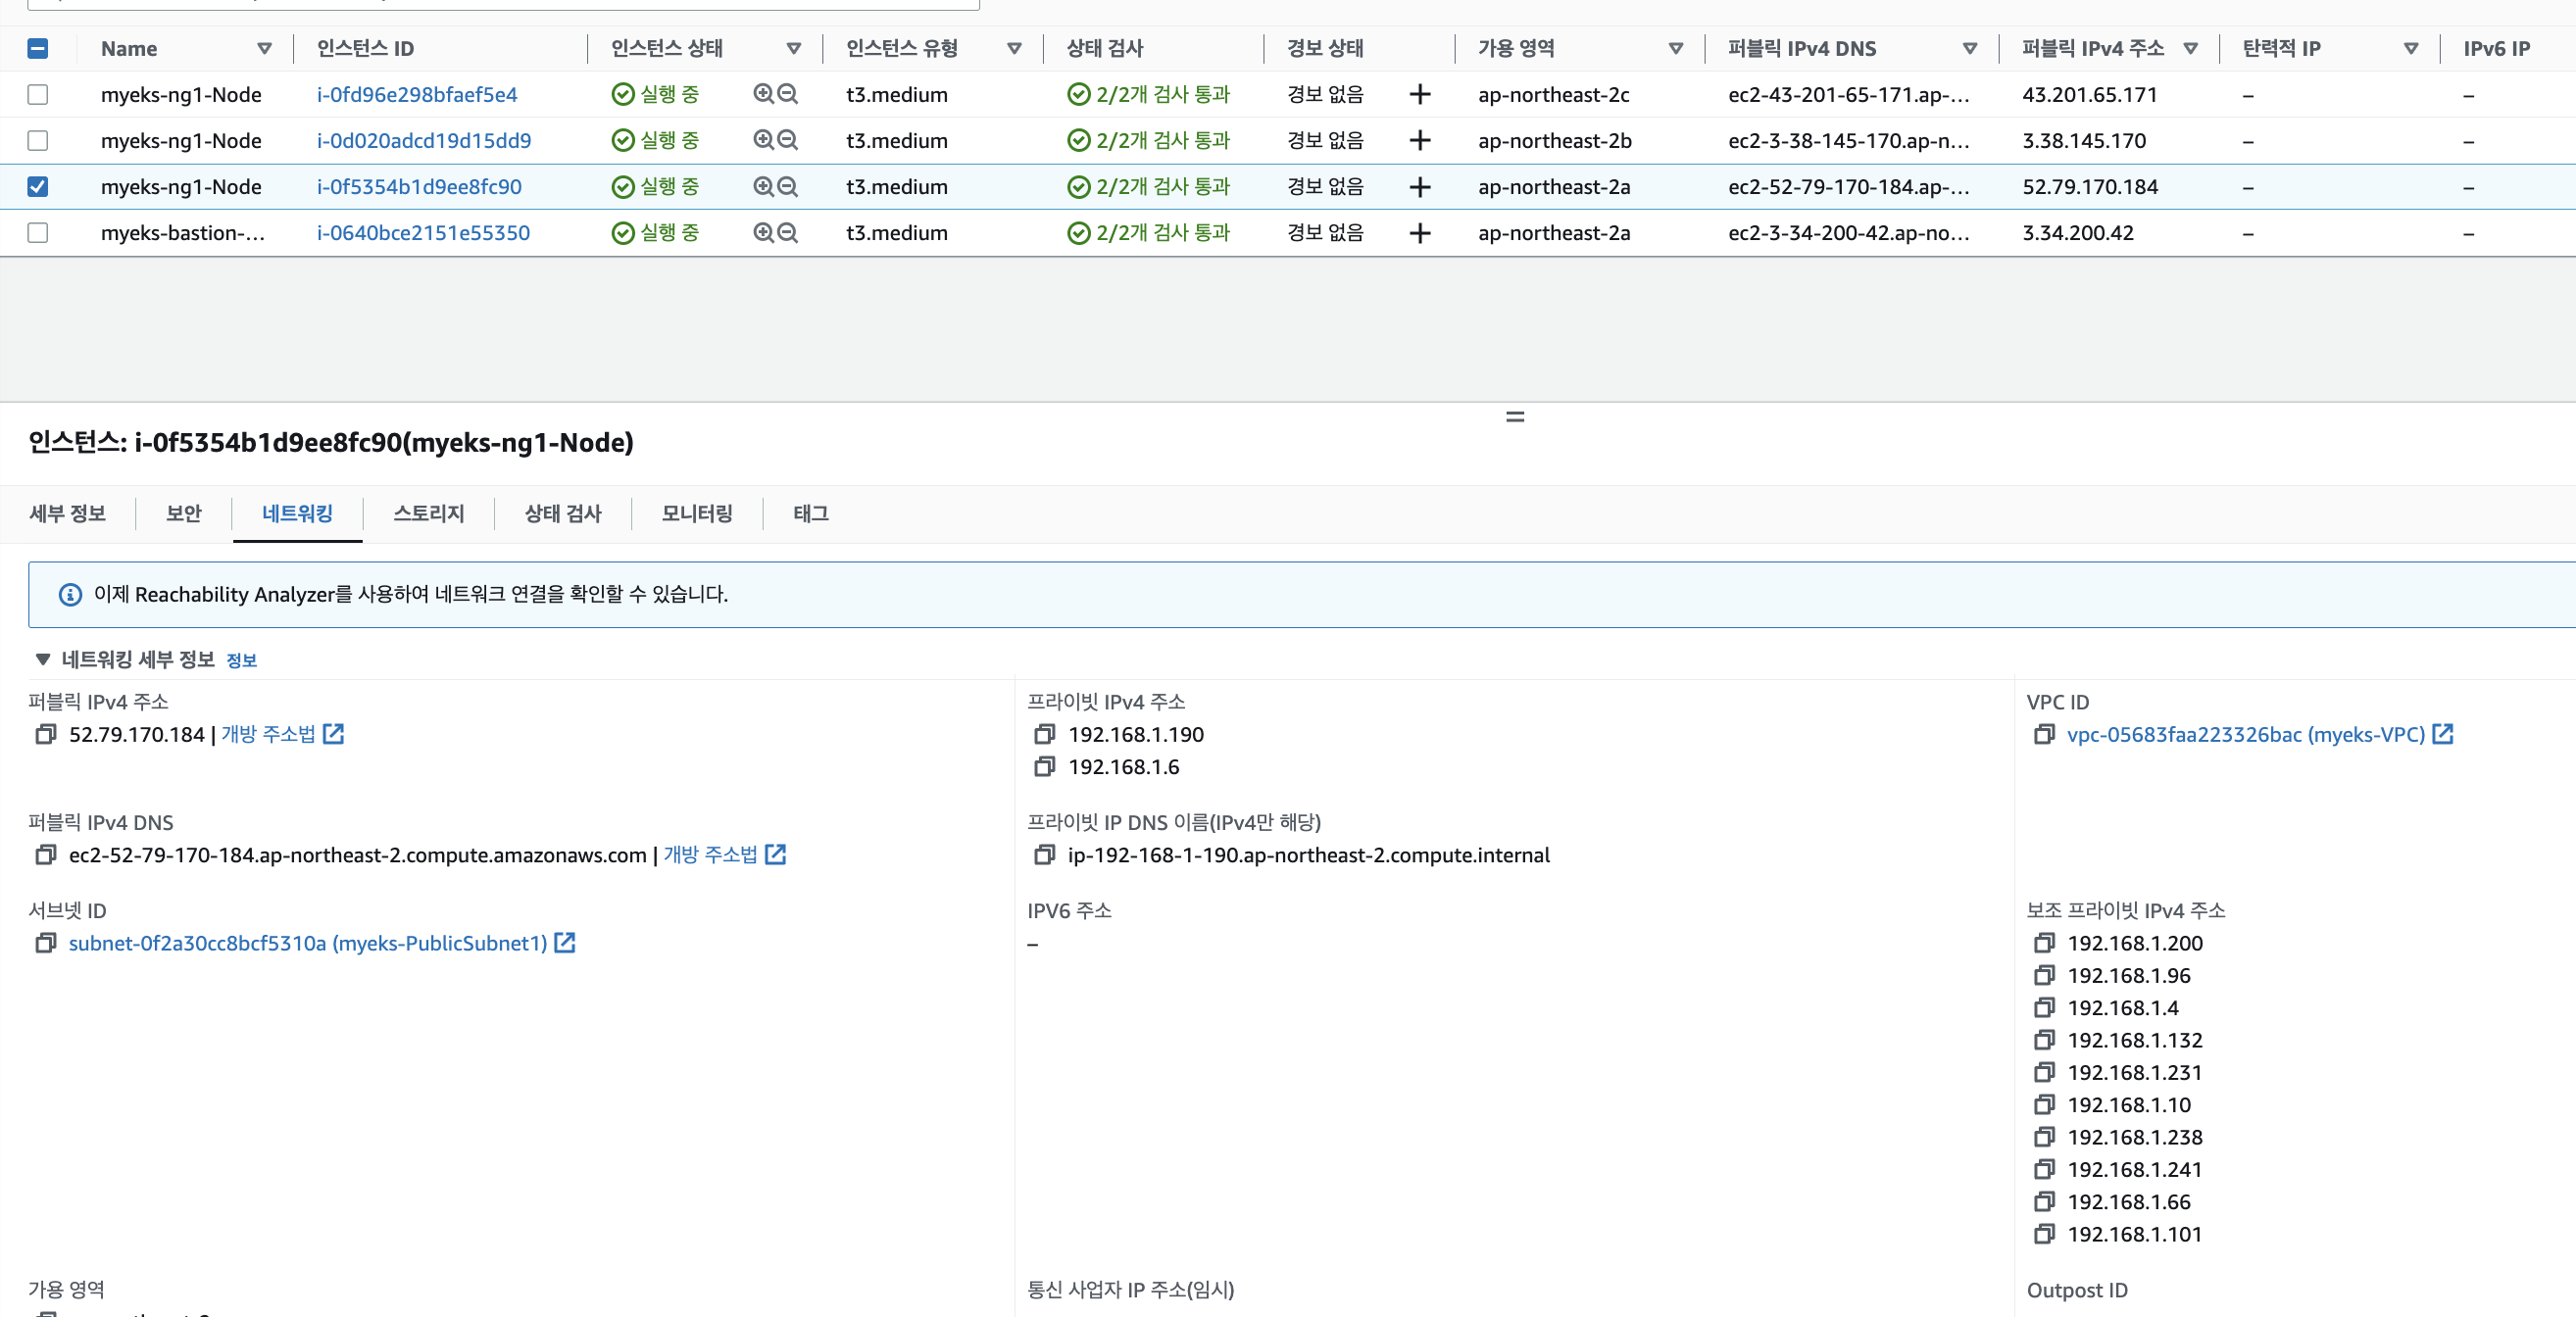The width and height of the screenshot is (2576, 1317).
Task: Toggle the select-all header checkbox
Action: point(38,49)
